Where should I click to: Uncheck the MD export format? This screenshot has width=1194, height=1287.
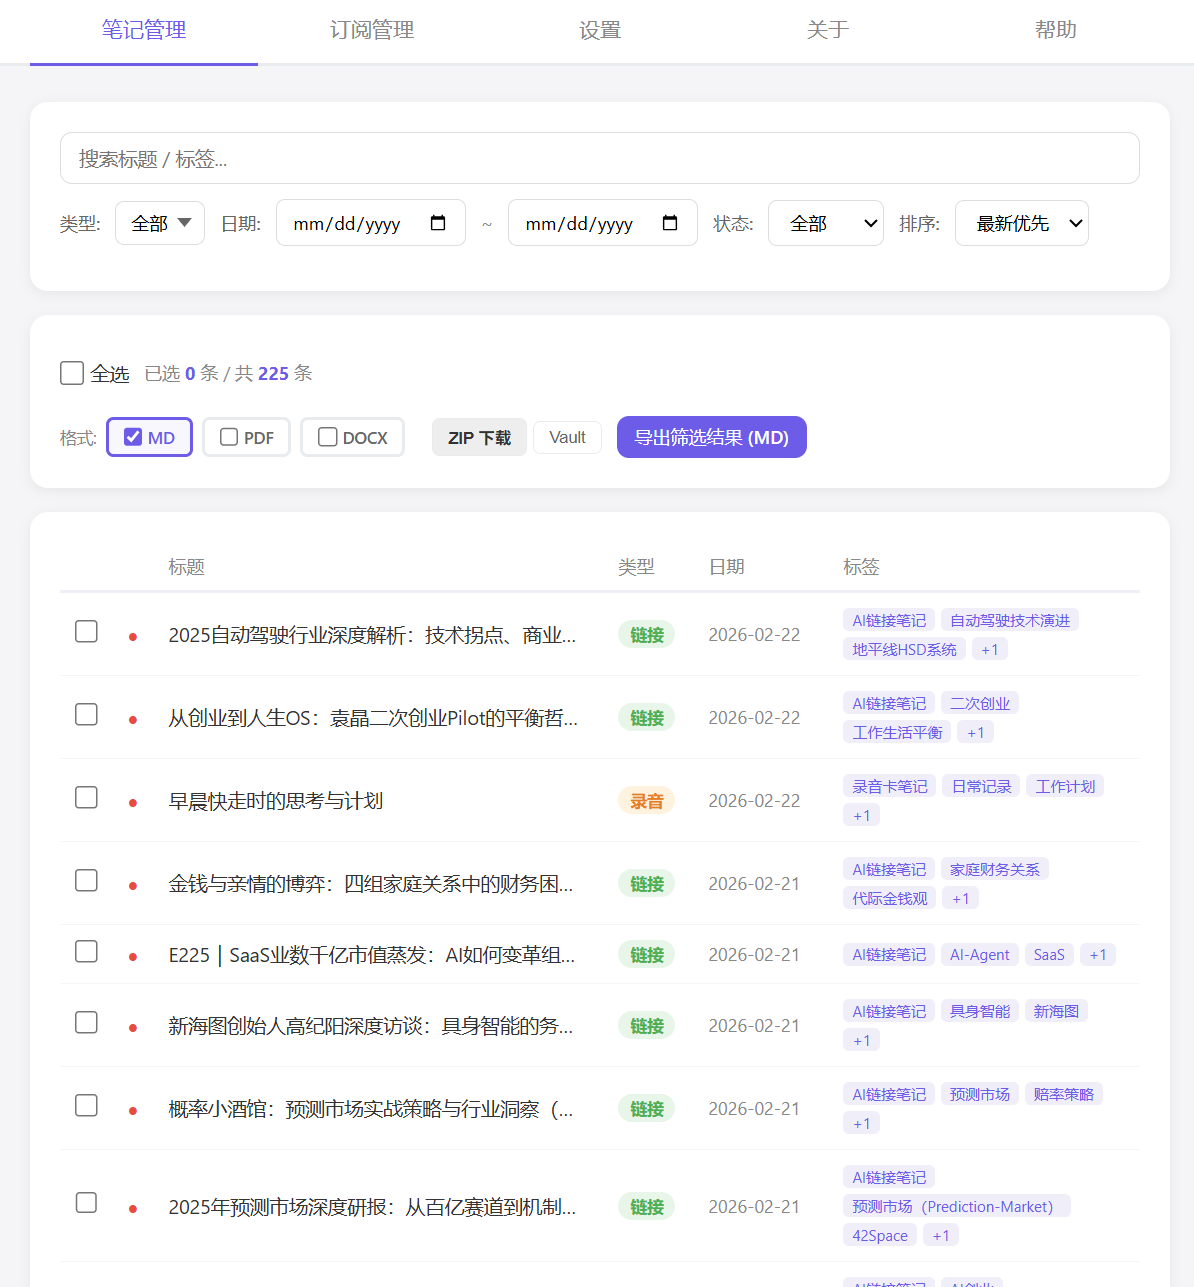(132, 437)
